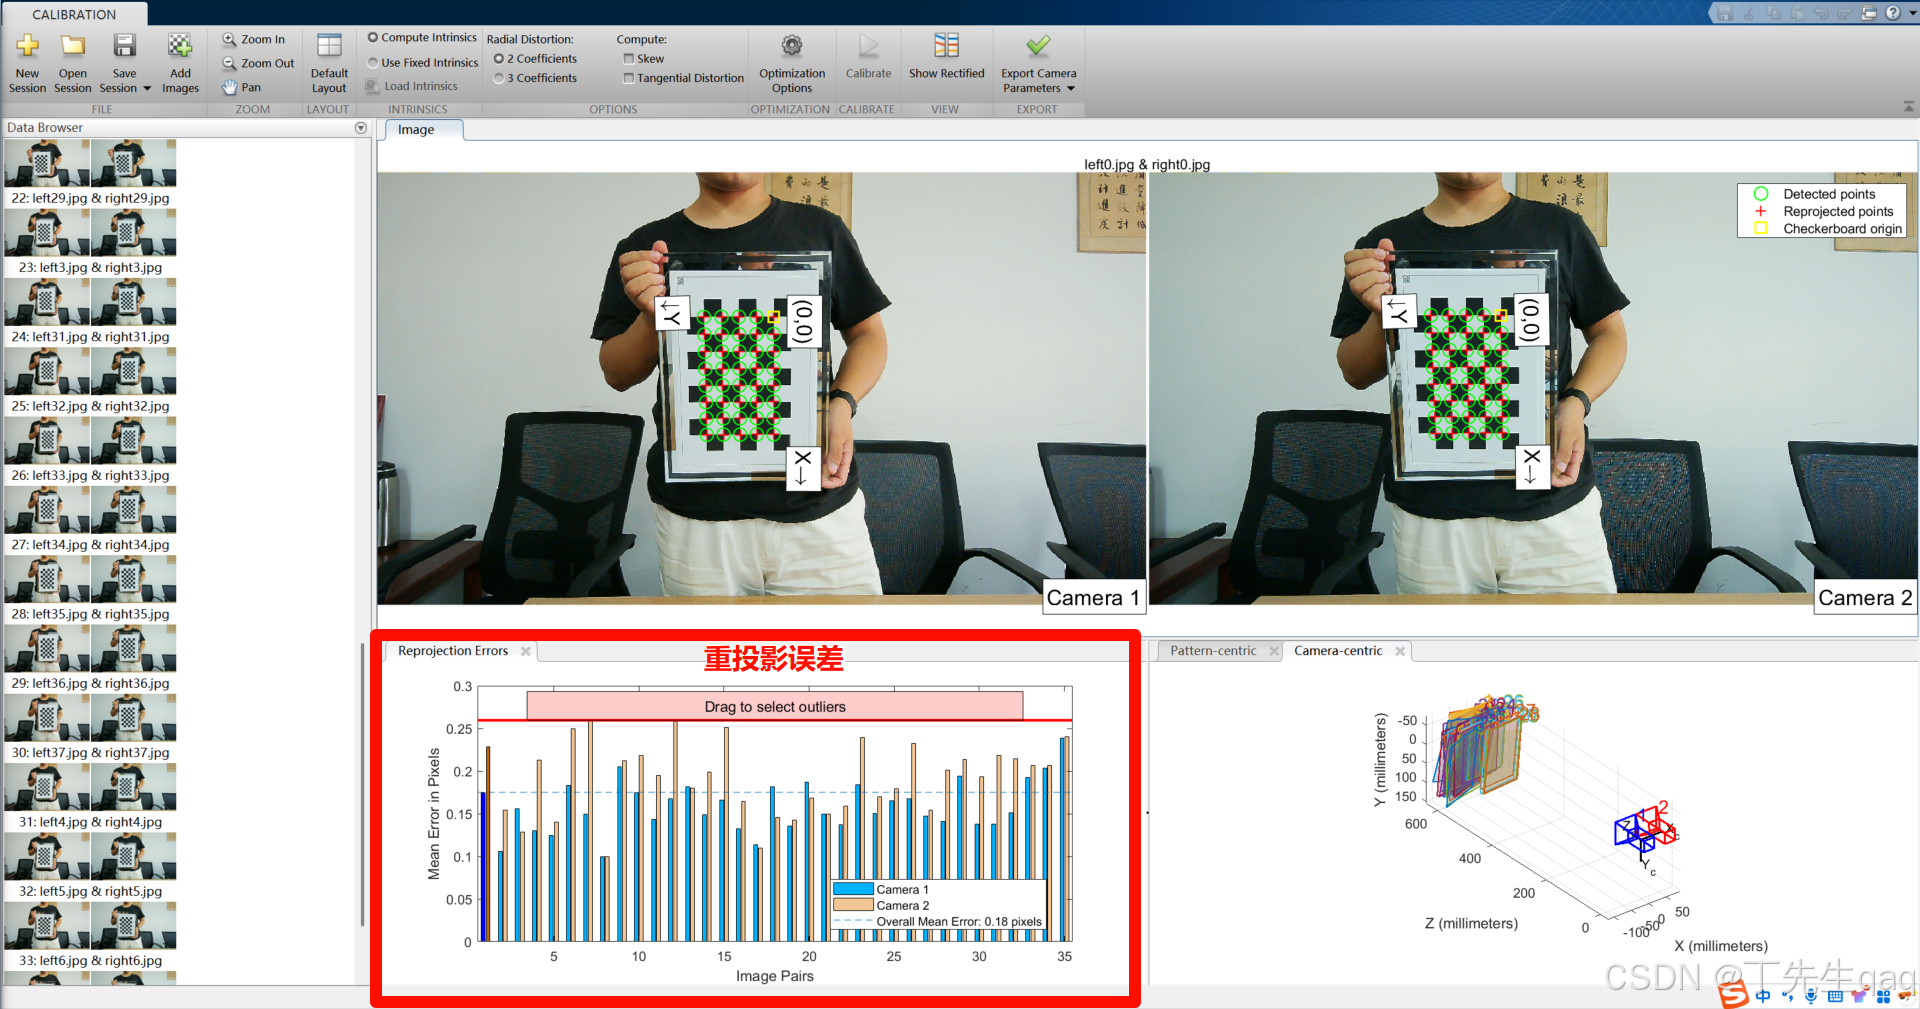Image resolution: width=1920 pixels, height=1009 pixels.
Task: Click the quick-access save icon in title bar
Action: point(1725,13)
